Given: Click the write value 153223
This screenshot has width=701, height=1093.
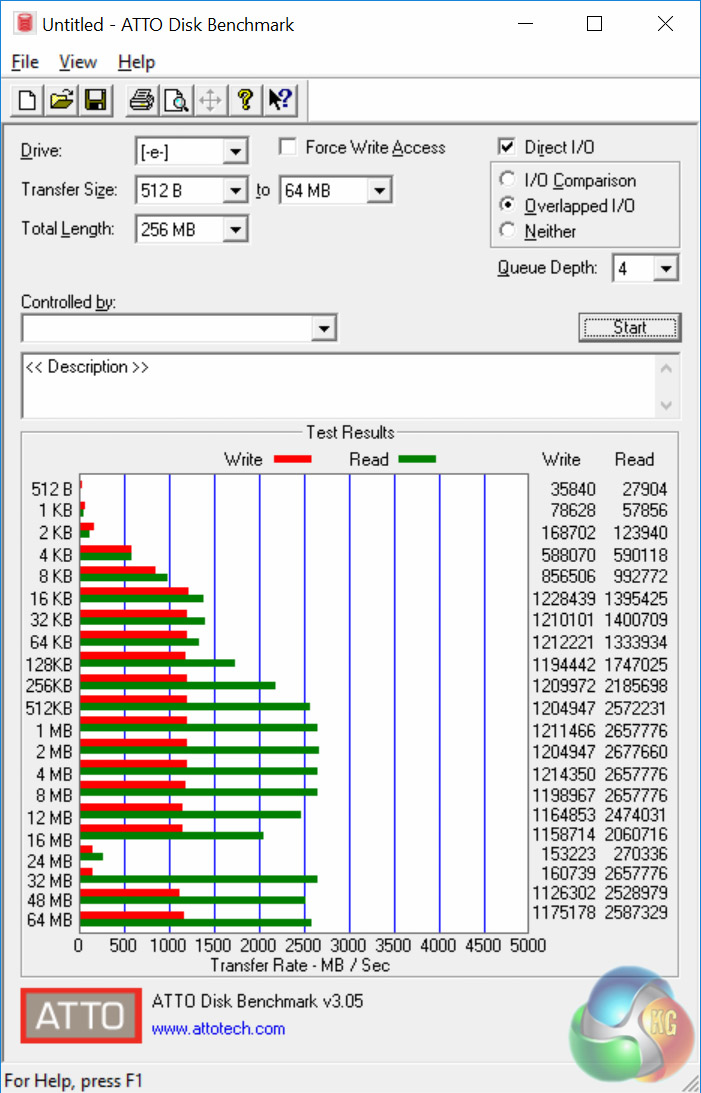Looking at the screenshot, I should [x=569, y=854].
